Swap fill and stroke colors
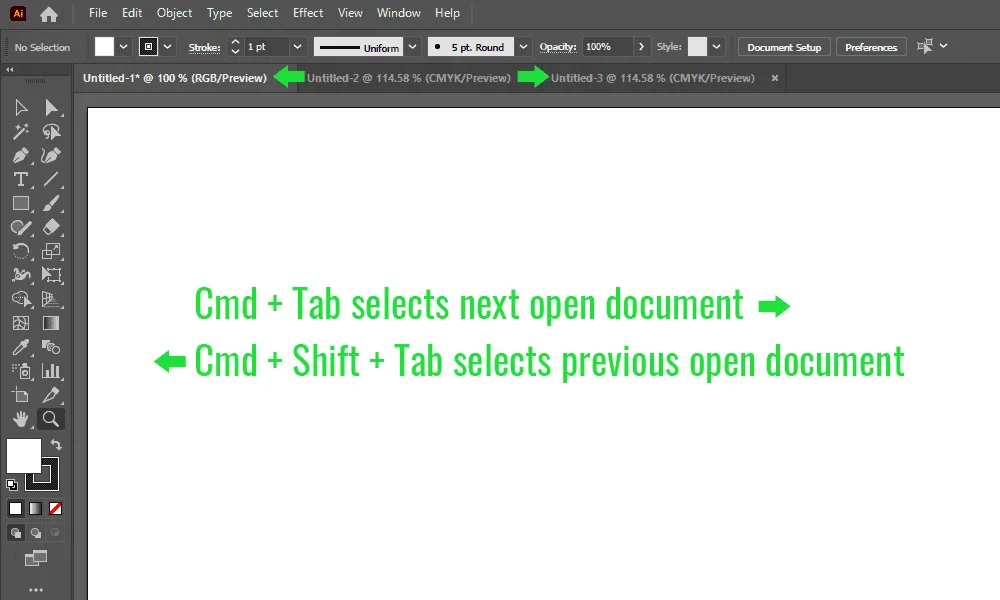Screen dimensions: 1000x600 (x=56, y=444)
